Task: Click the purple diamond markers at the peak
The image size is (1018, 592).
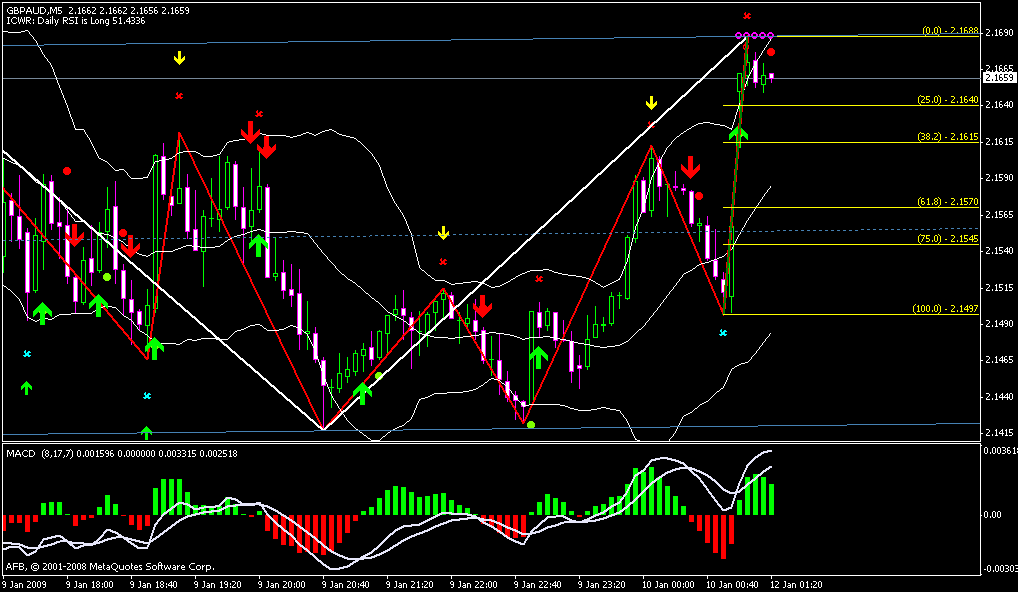Action: pyautogui.click(x=758, y=36)
